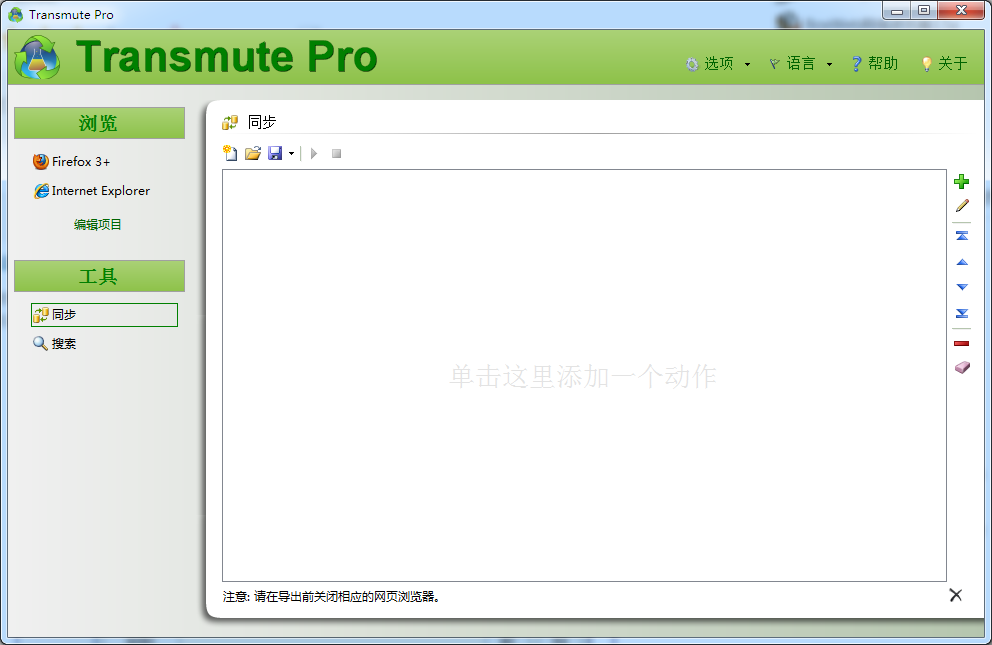Viewport: 992px width, 645px height.
Task: Minimize the Transmute Pro window
Action: (896, 10)
